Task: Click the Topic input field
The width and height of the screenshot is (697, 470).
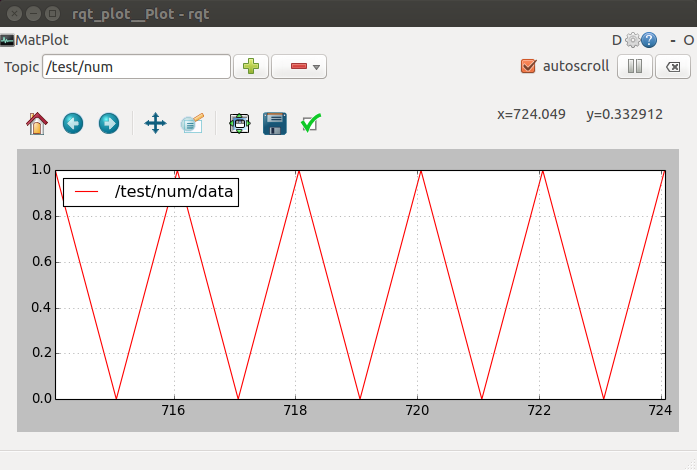Action: (136, 67)
